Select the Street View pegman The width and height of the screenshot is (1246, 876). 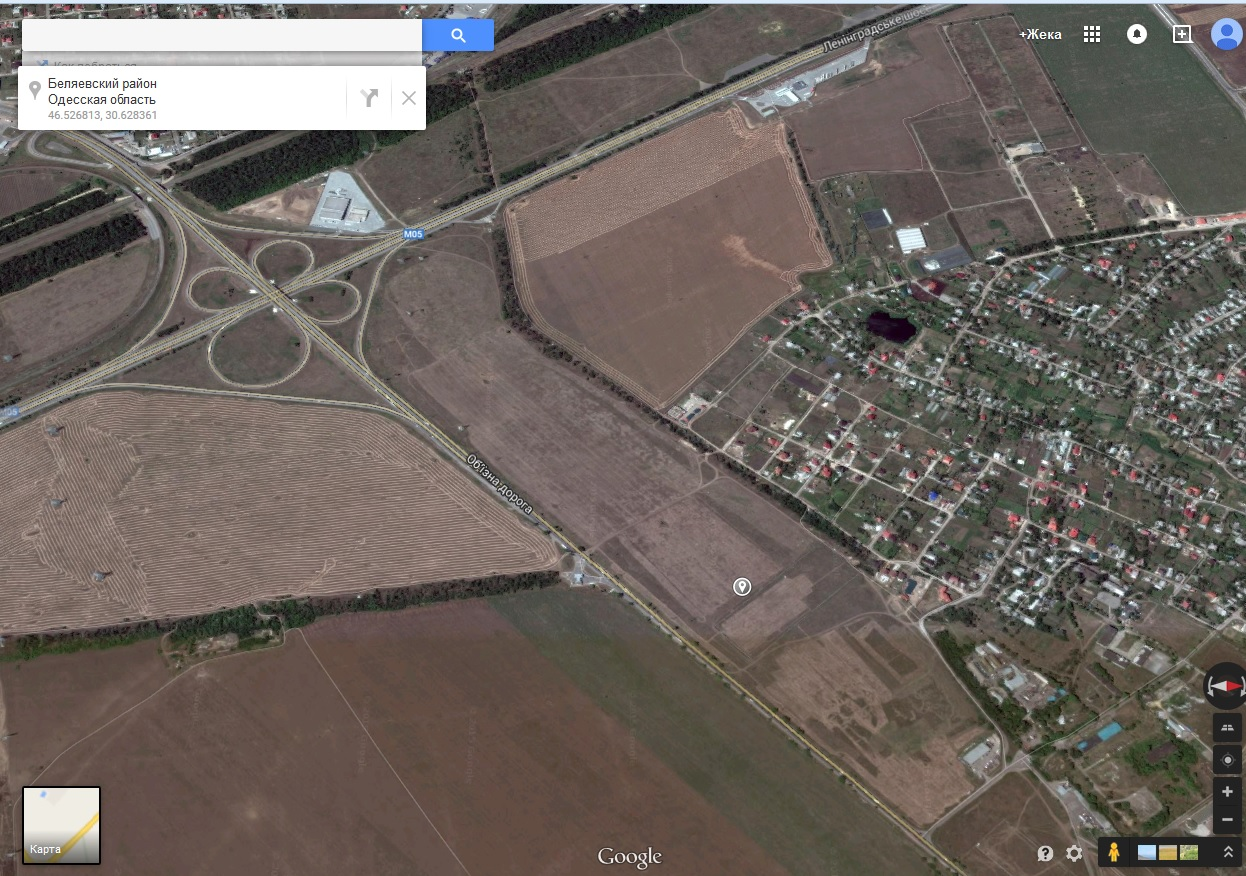1113,852
